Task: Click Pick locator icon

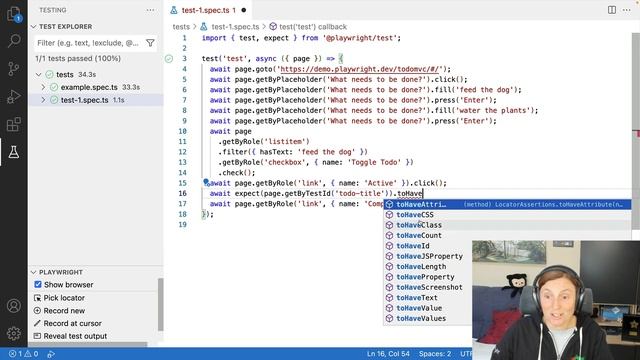Action: (37, 298)
